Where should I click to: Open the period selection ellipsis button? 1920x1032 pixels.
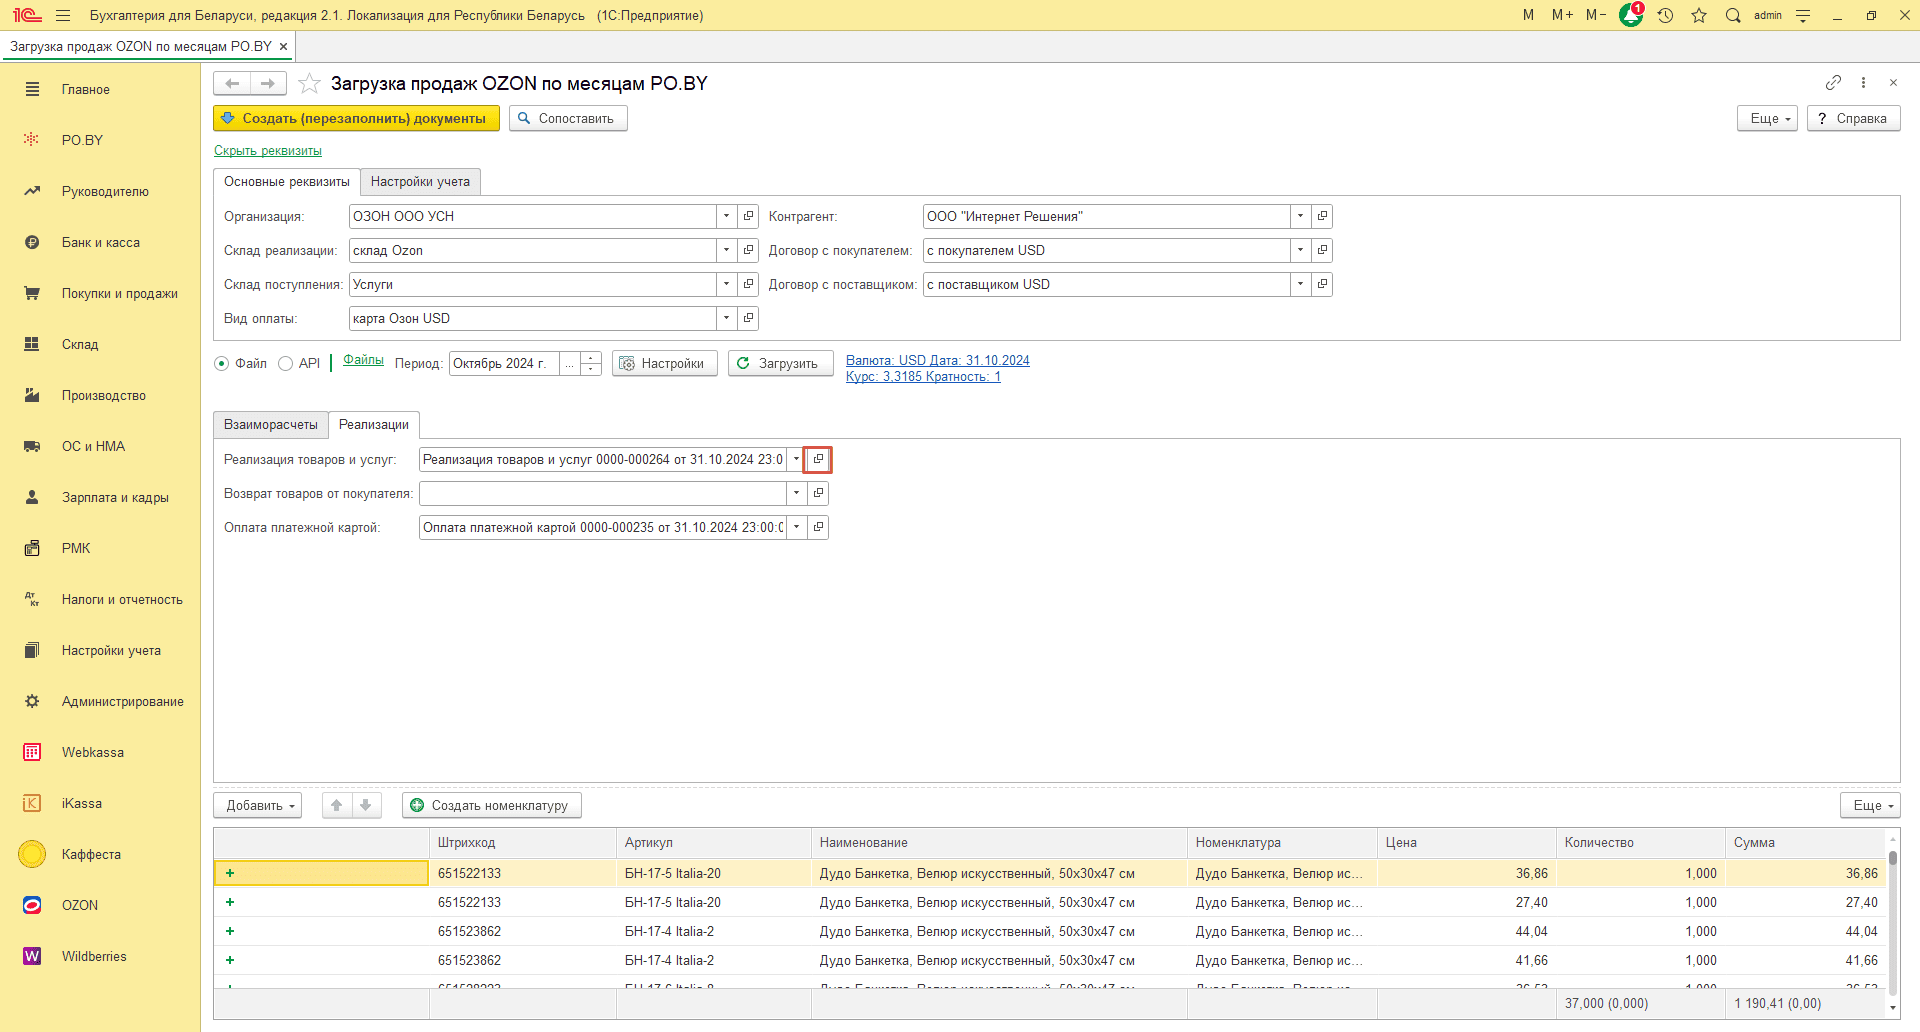569,363
